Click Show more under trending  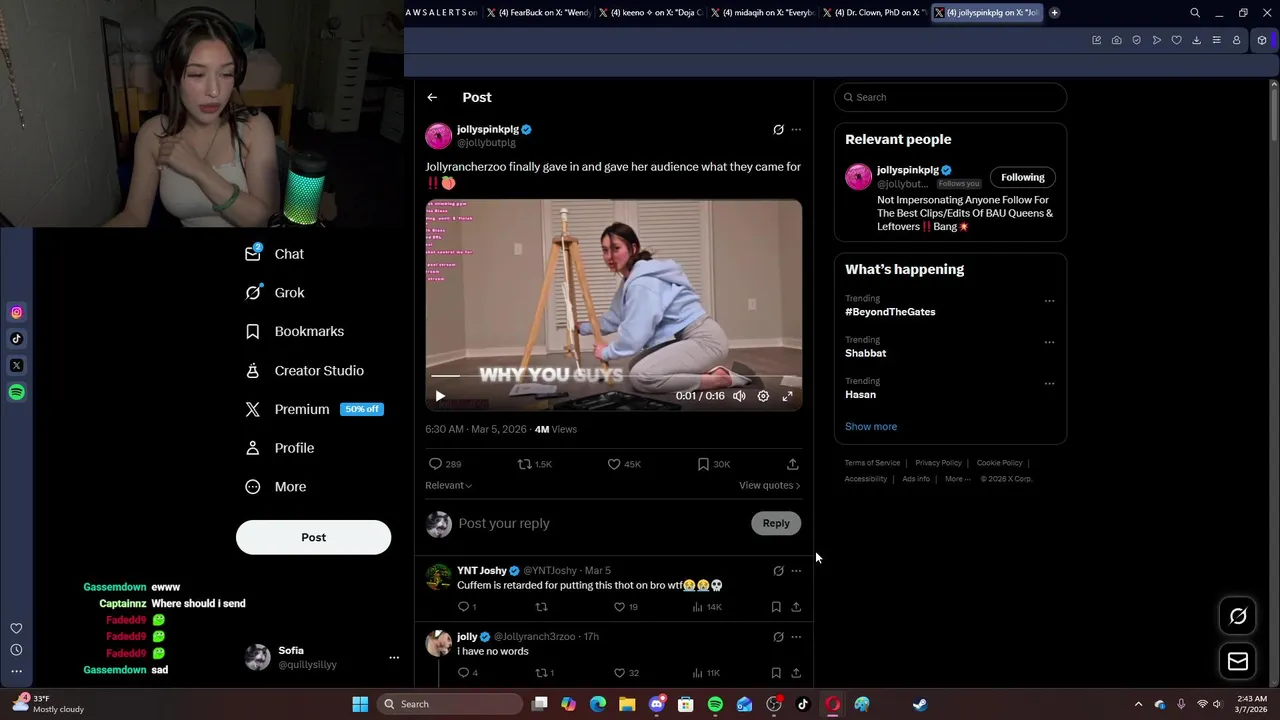tap(871, 427)
